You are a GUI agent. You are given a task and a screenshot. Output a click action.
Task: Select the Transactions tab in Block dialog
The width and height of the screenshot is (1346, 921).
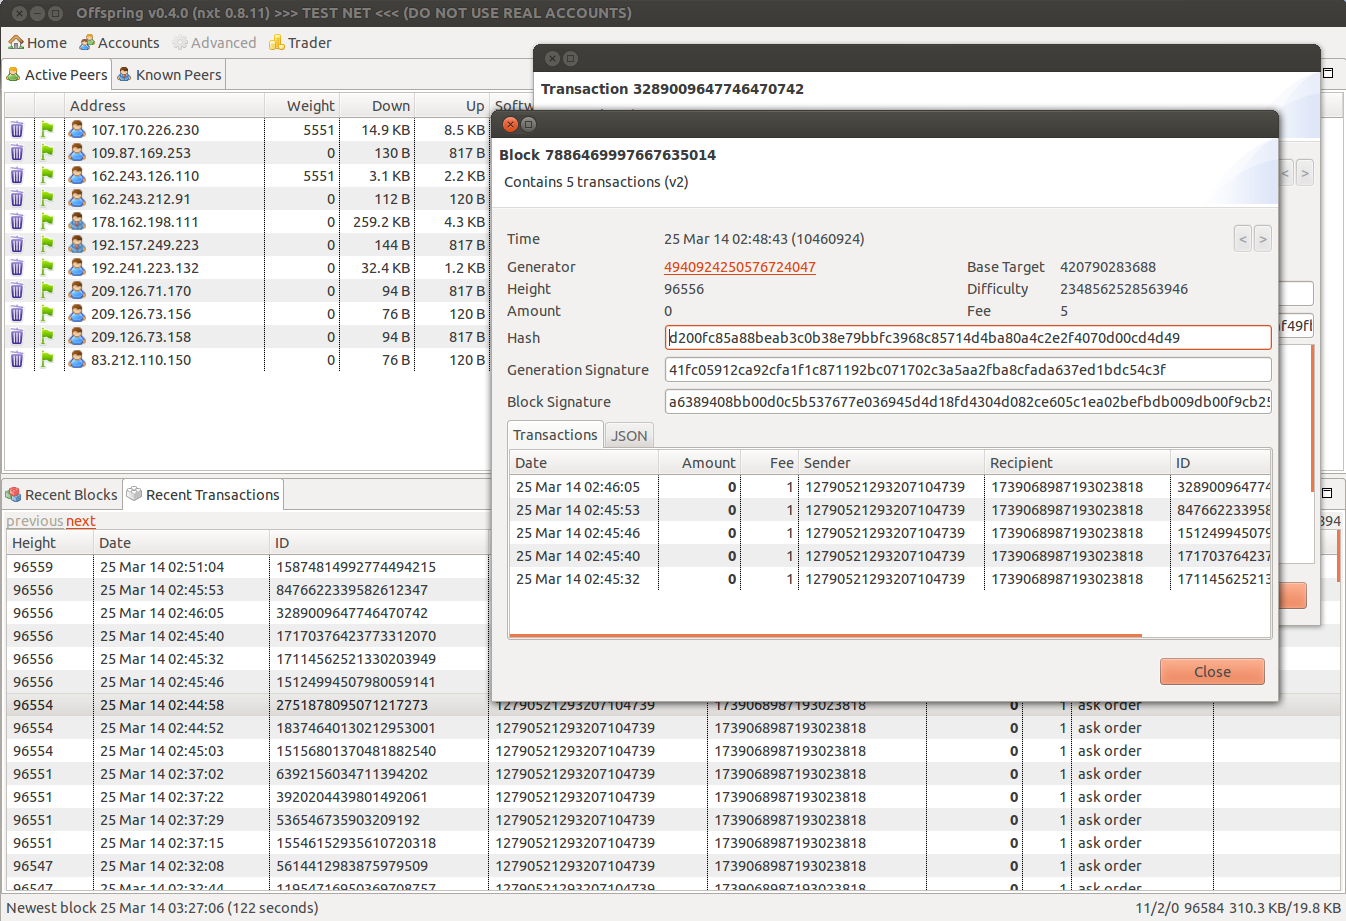[555, 434]
